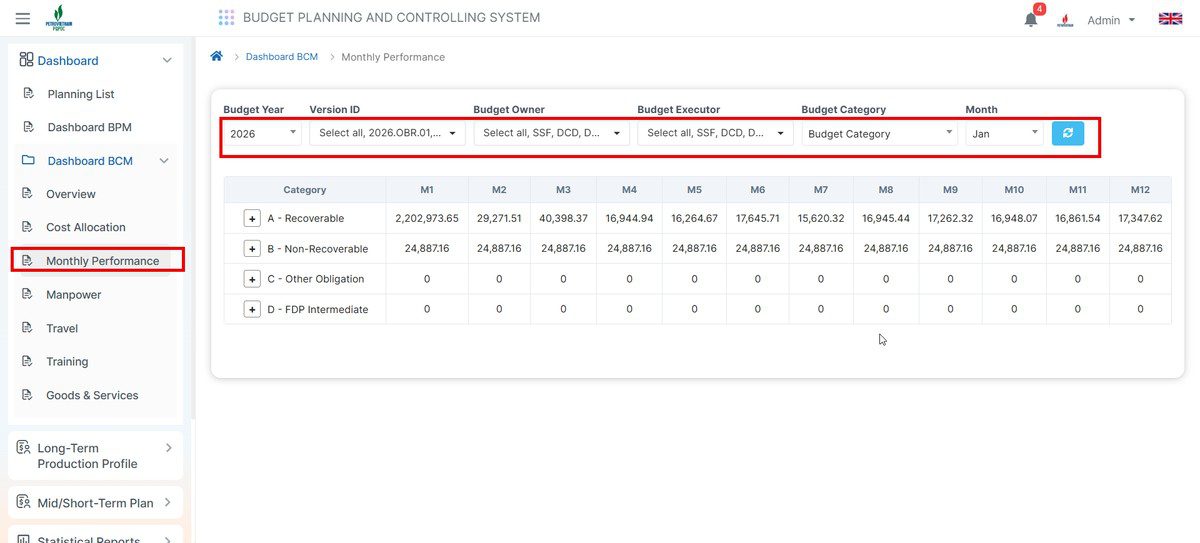Go home via breadcrumb house icon
Screen dimensions: 1200x543
coord(216,56)
